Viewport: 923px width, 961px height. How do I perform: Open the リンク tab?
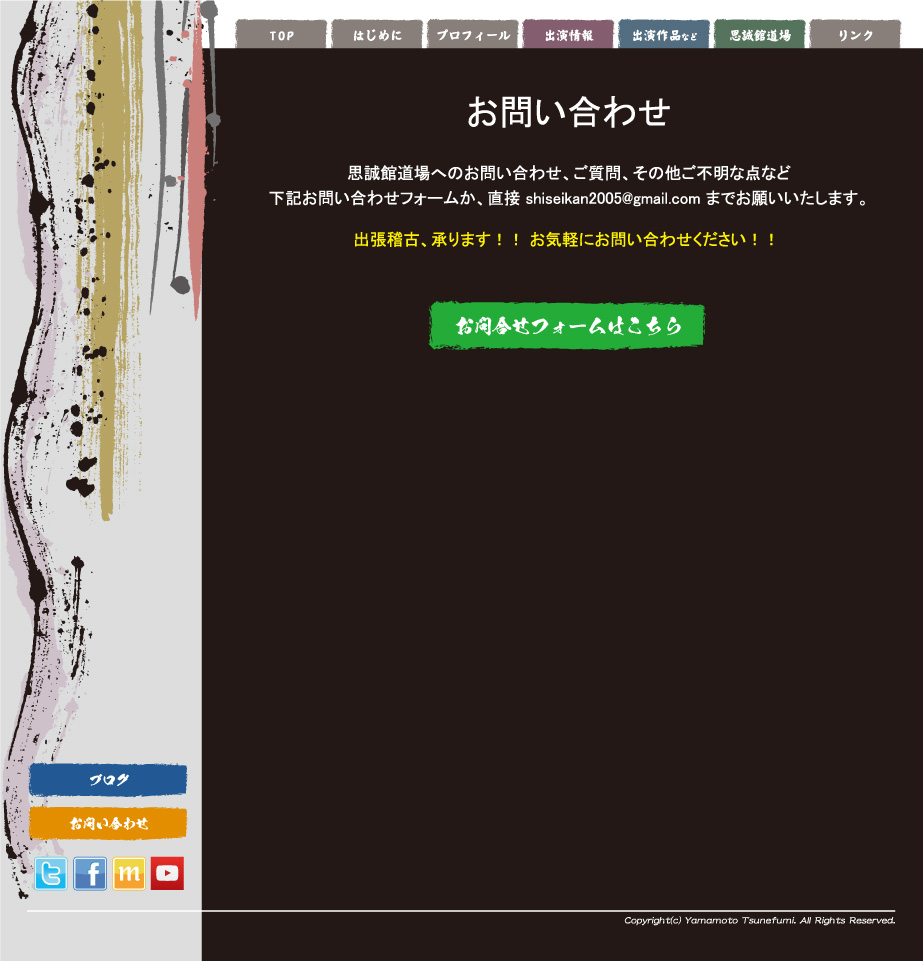click(x=855, y=35)
